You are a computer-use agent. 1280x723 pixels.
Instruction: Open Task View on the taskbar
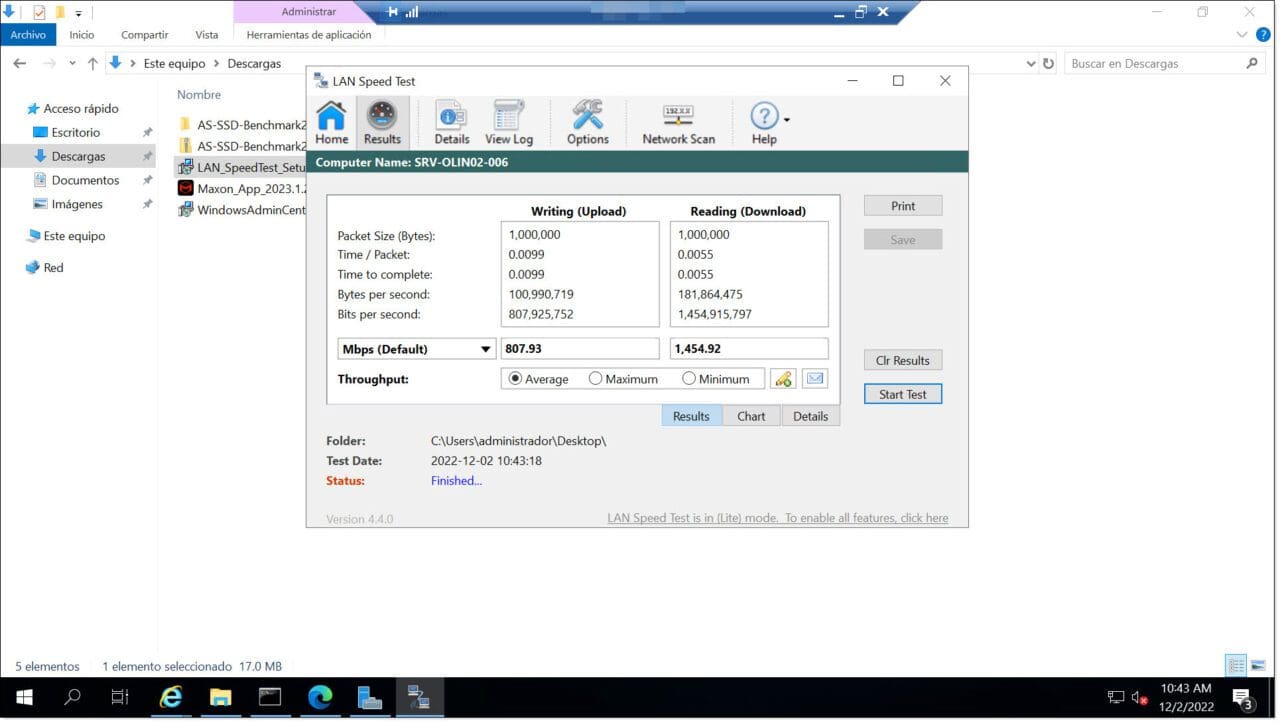point(120,698)
